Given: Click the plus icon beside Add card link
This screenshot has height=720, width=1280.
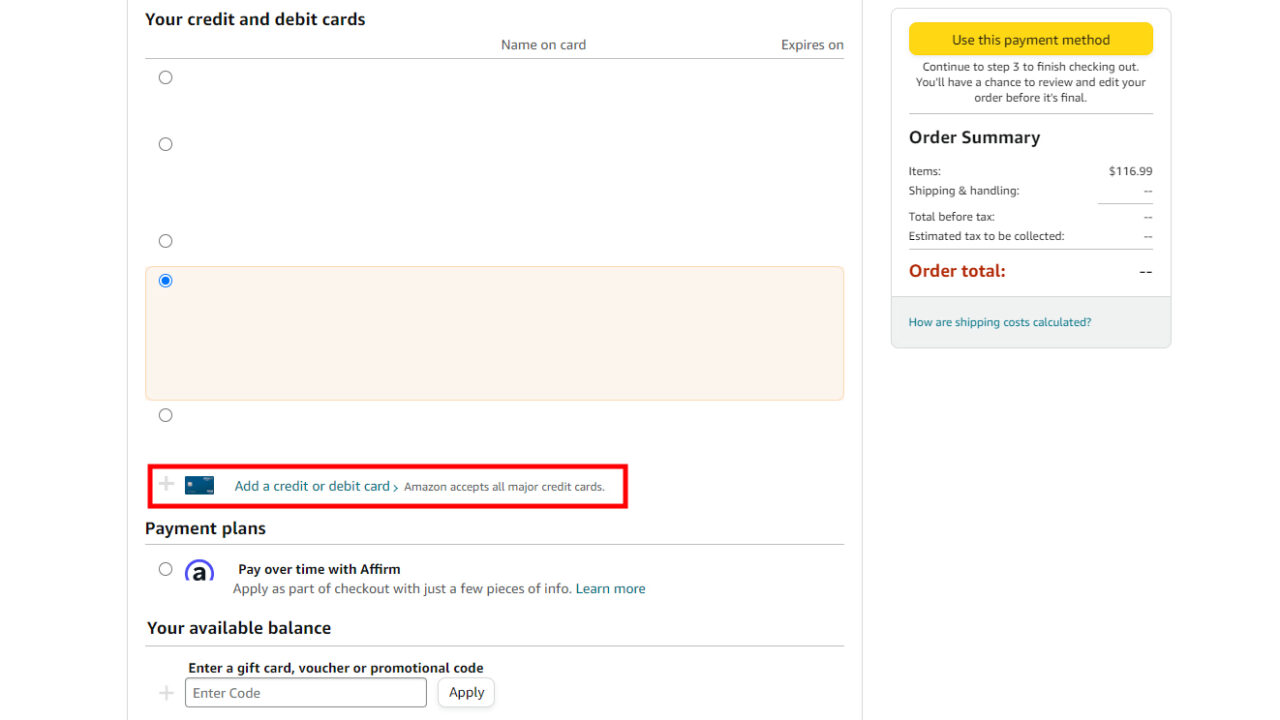Looking at the screenshot, I should (166, 484).
